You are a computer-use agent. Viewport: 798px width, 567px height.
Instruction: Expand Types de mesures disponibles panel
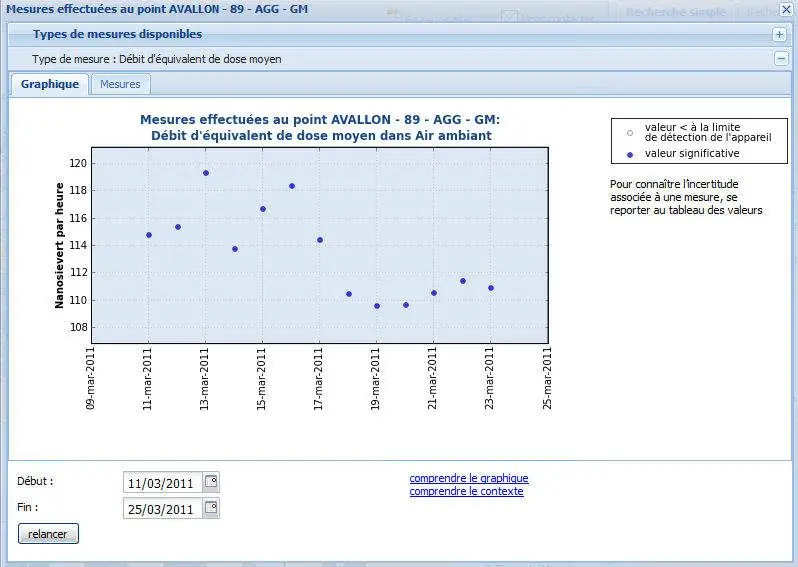point(779,35)
